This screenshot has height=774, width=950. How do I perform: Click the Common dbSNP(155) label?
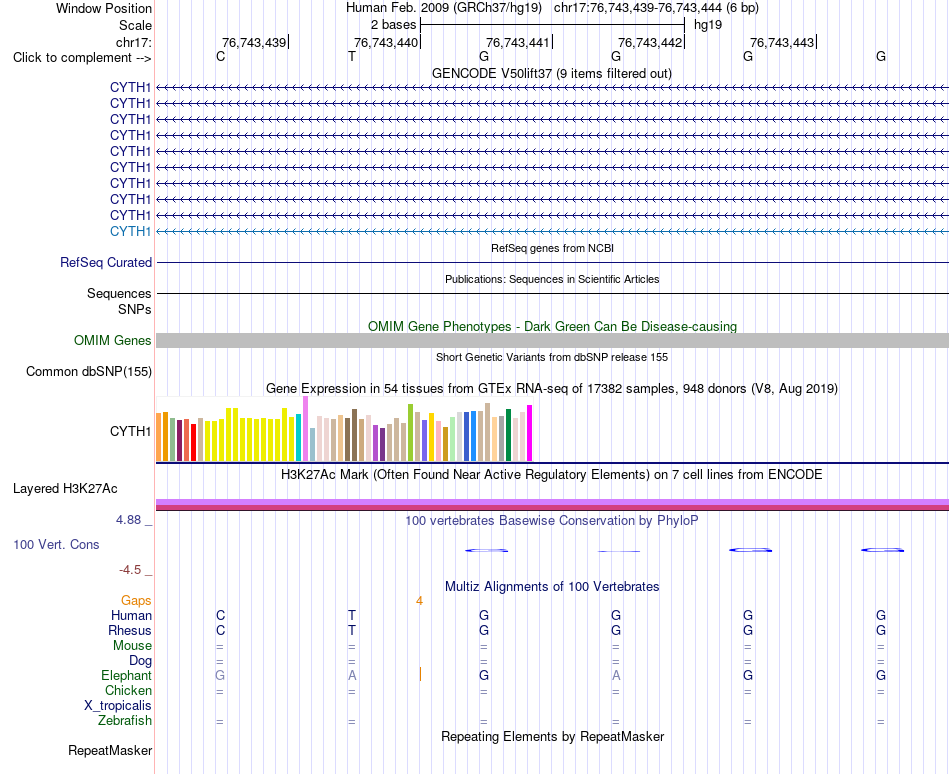(88, 371)
